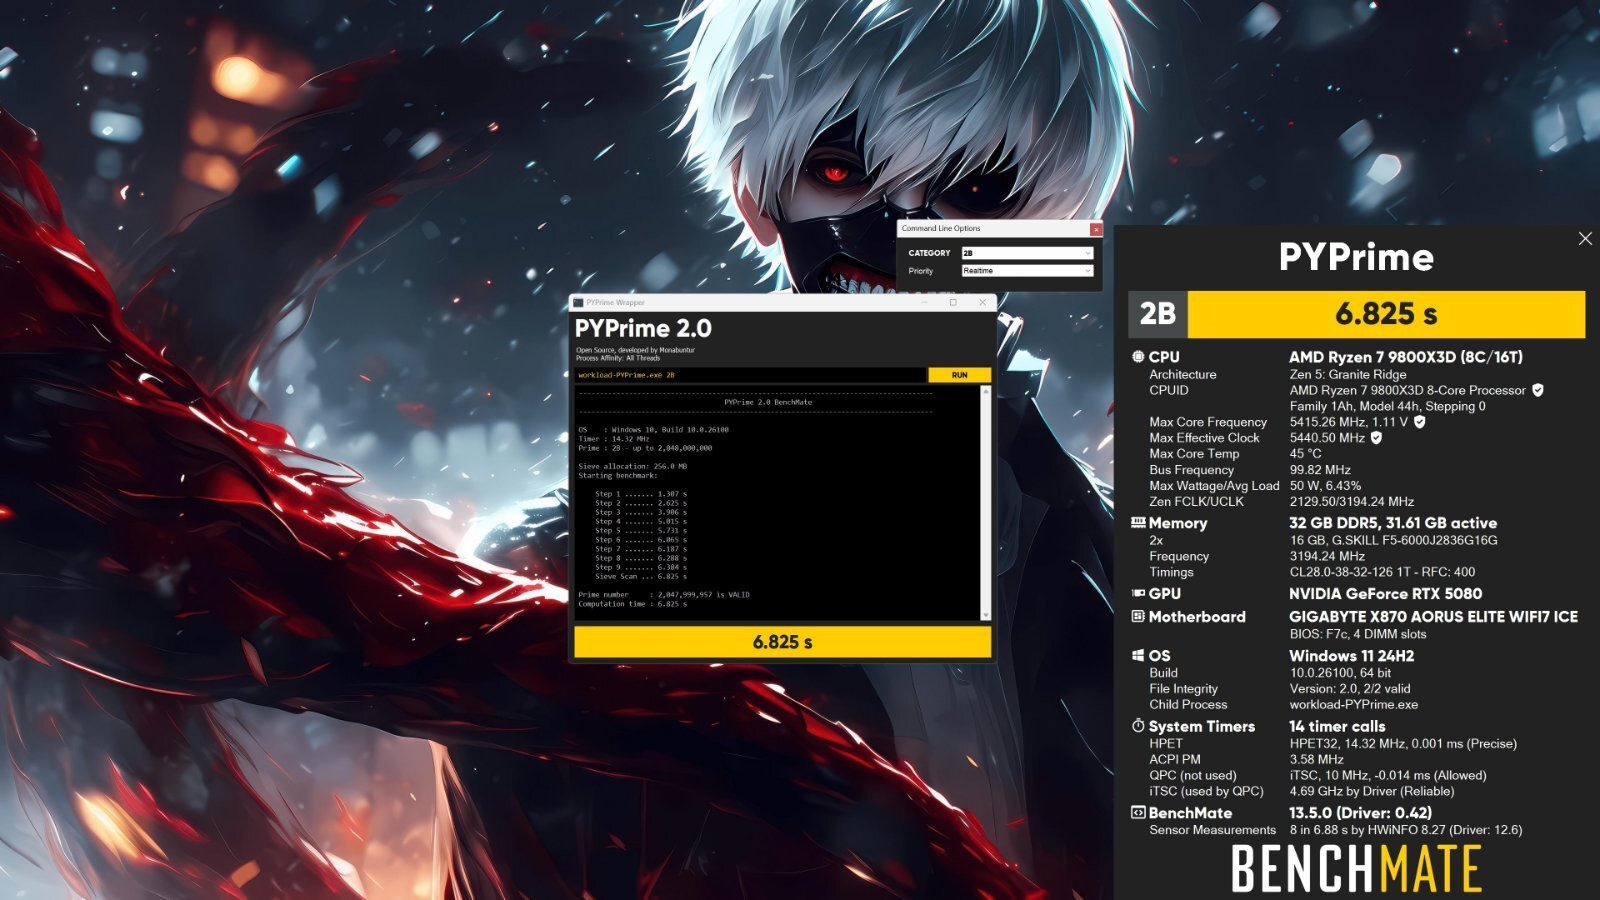Click the NVIDIA GeForce RTX 5080 text
The width and height of the screenshot is (1600, 900).
click(1386, 593)
